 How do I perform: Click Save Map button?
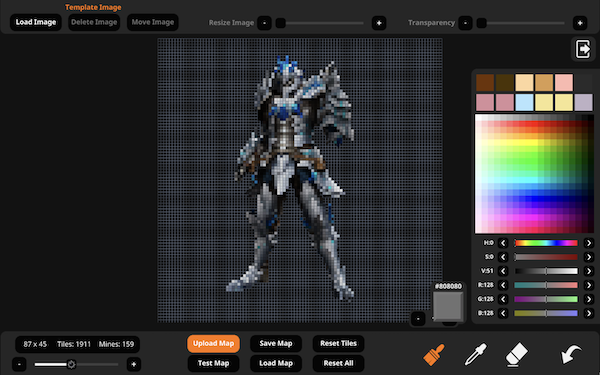276,344
